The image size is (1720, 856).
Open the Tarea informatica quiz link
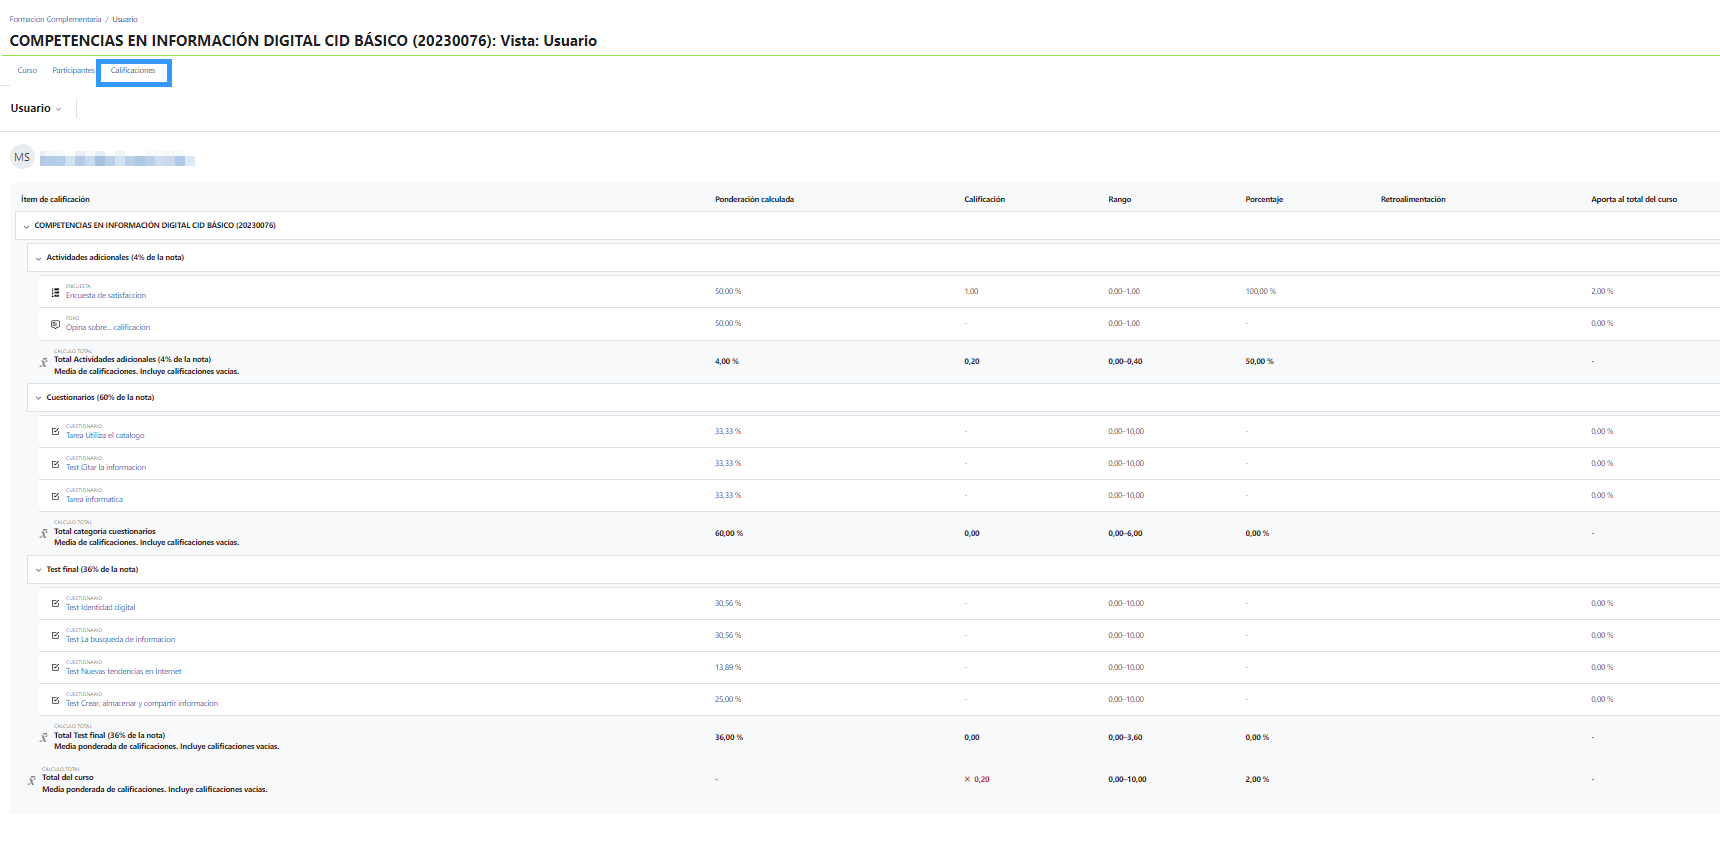pyautogui.click(x=94, y=500)
